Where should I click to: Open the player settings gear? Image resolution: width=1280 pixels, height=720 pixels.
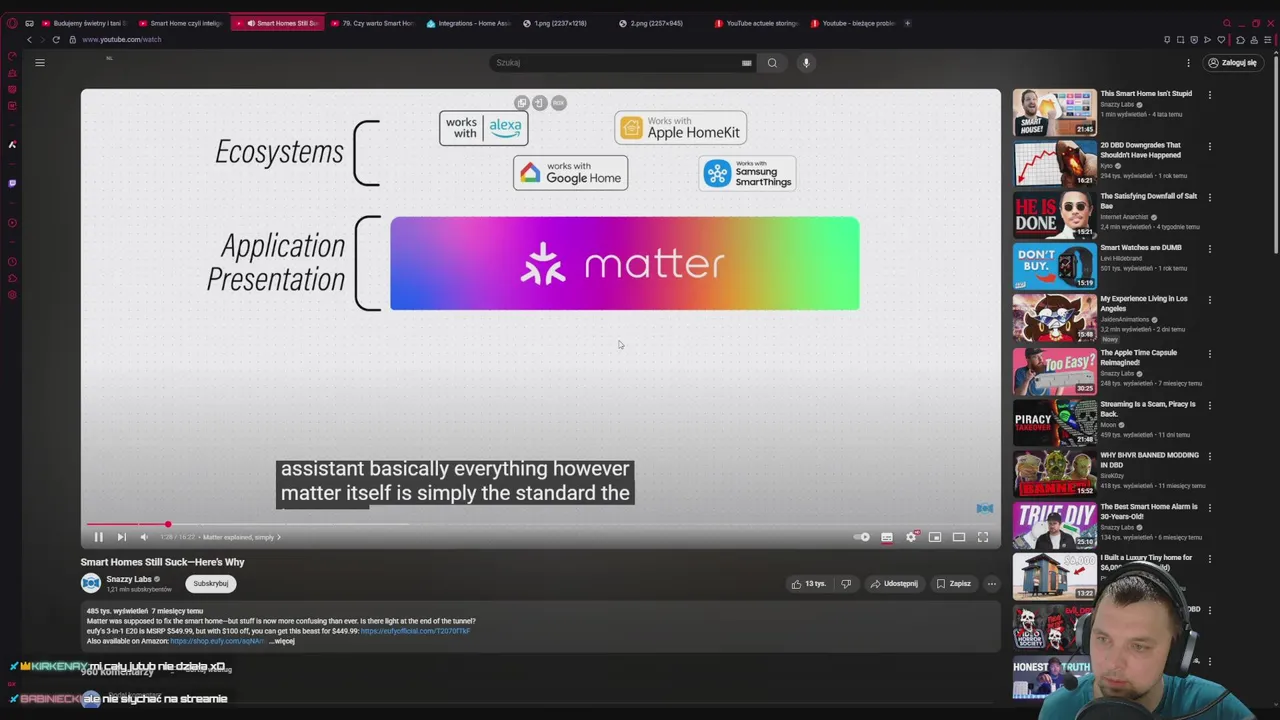click(x=911, y=537)
